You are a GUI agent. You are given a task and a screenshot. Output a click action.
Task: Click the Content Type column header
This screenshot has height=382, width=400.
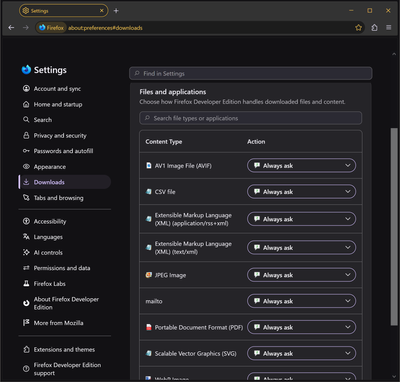[x=164, y=142]
